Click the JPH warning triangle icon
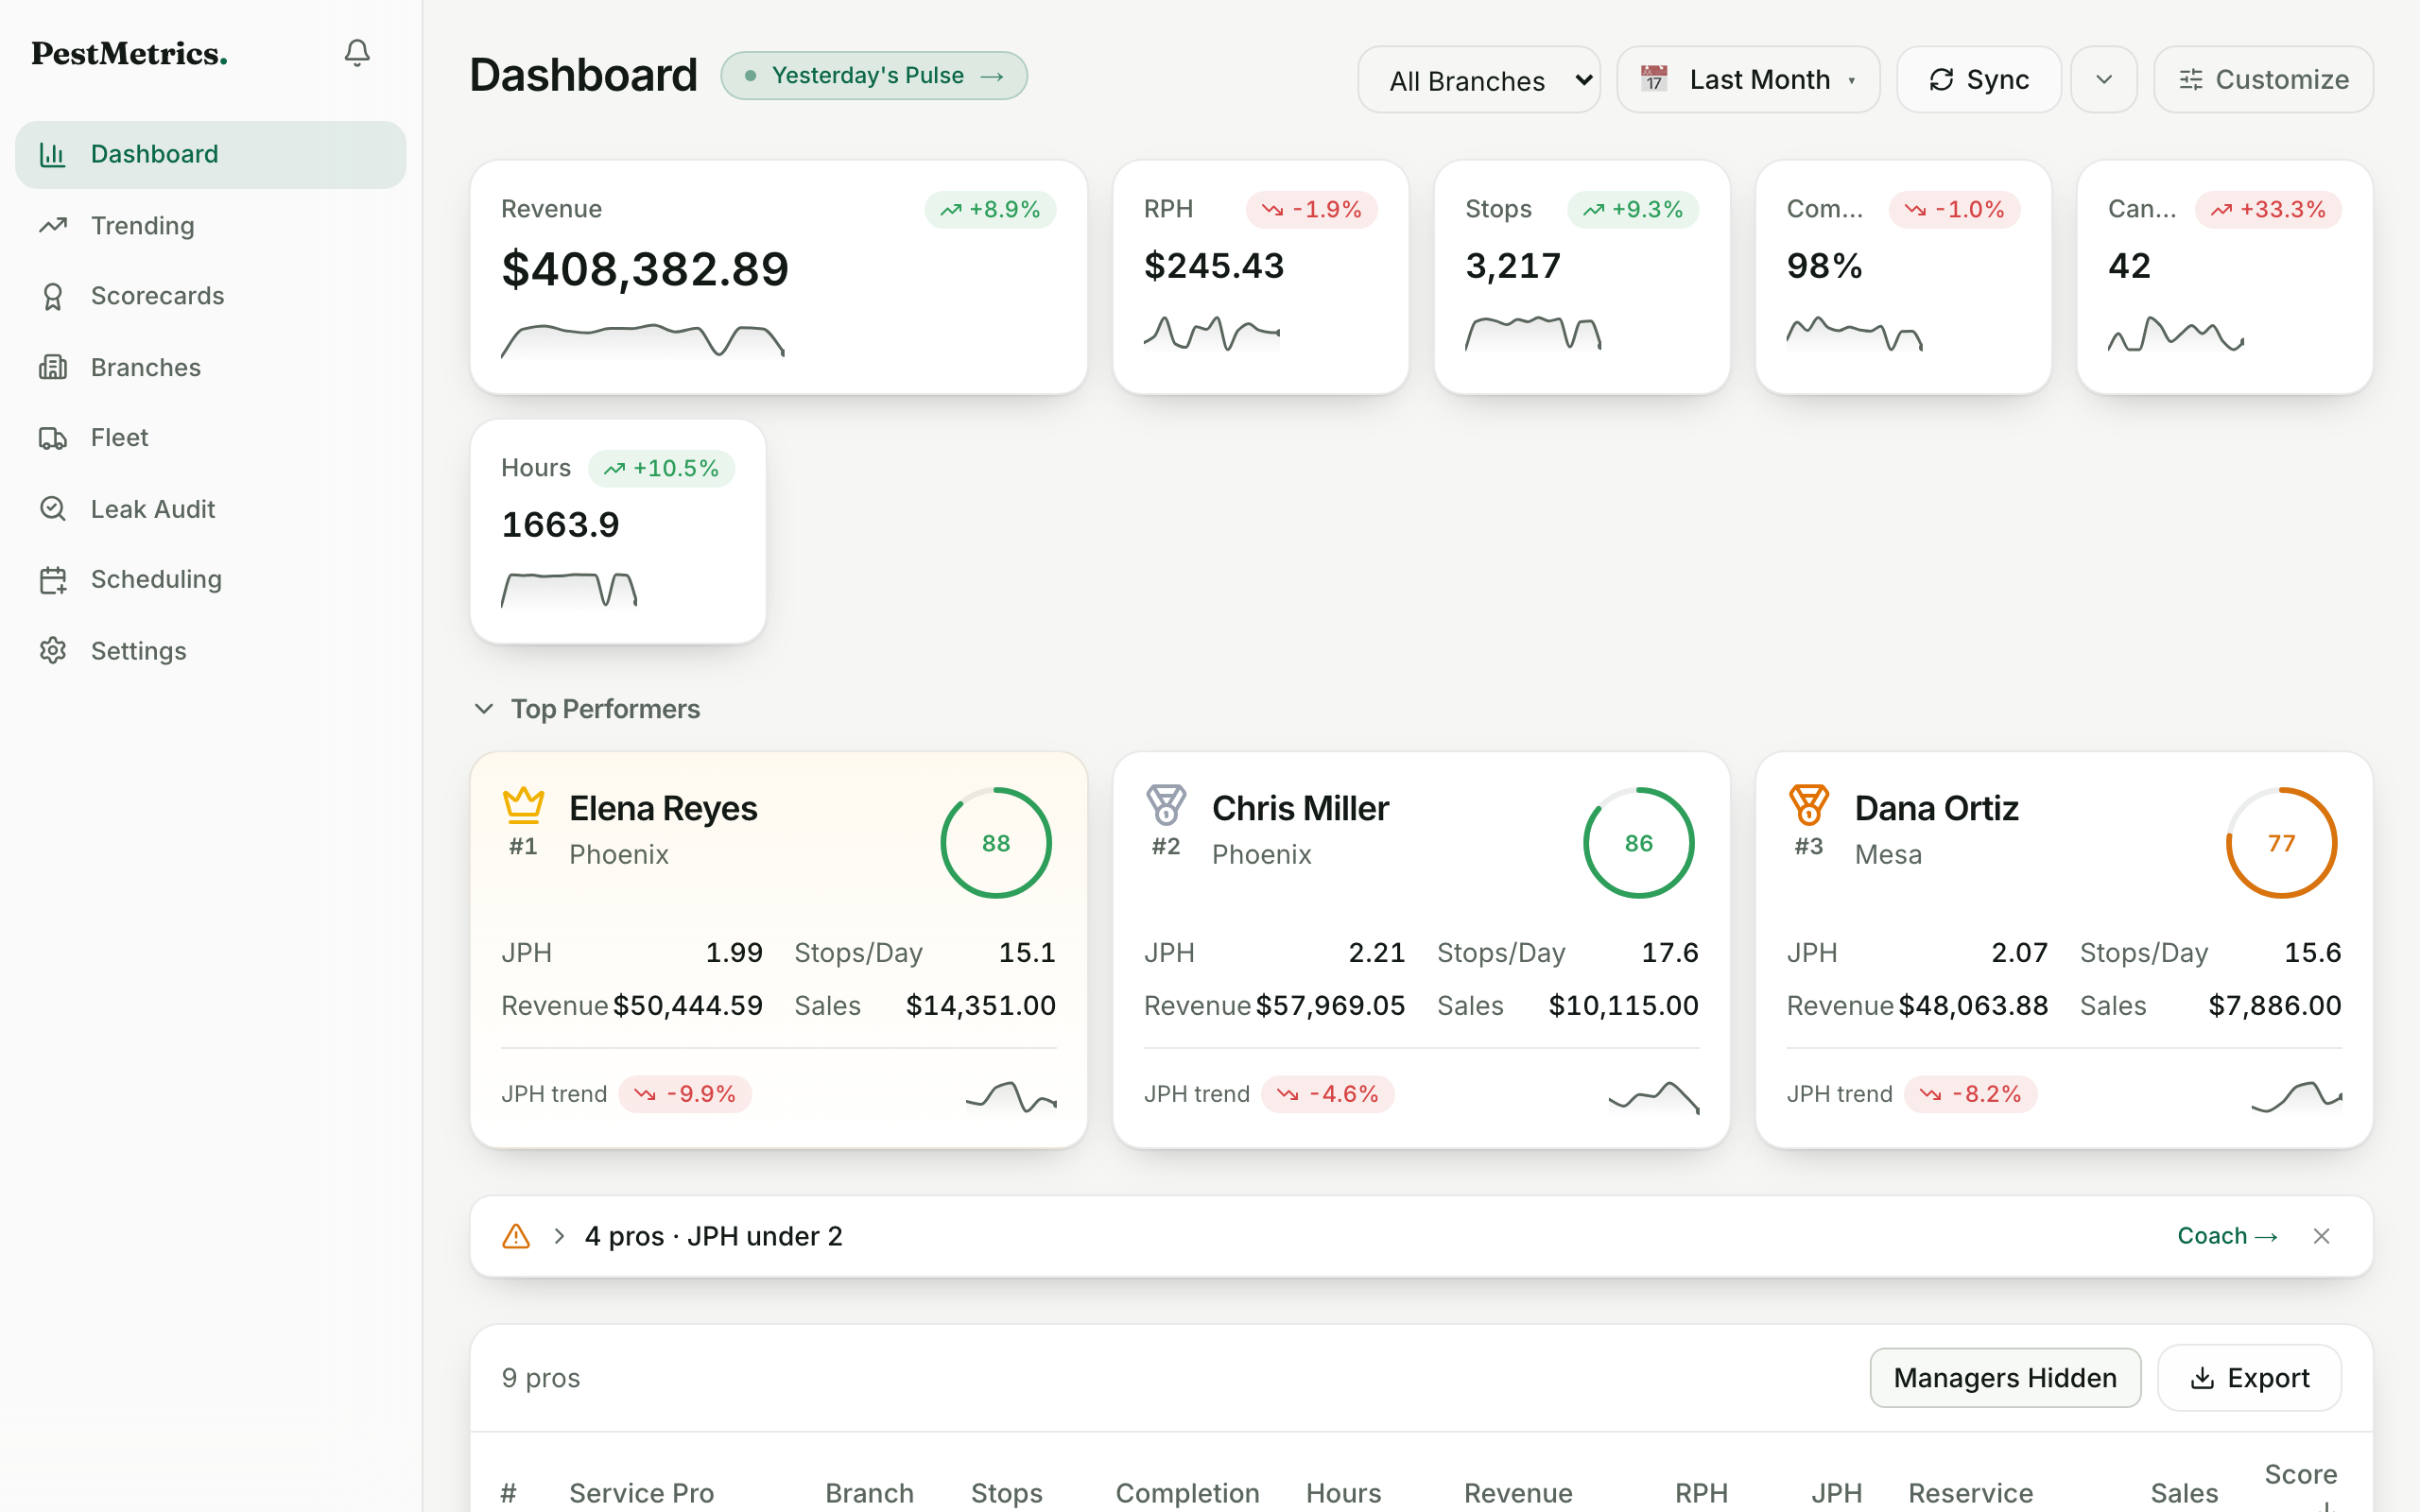 516,1236
